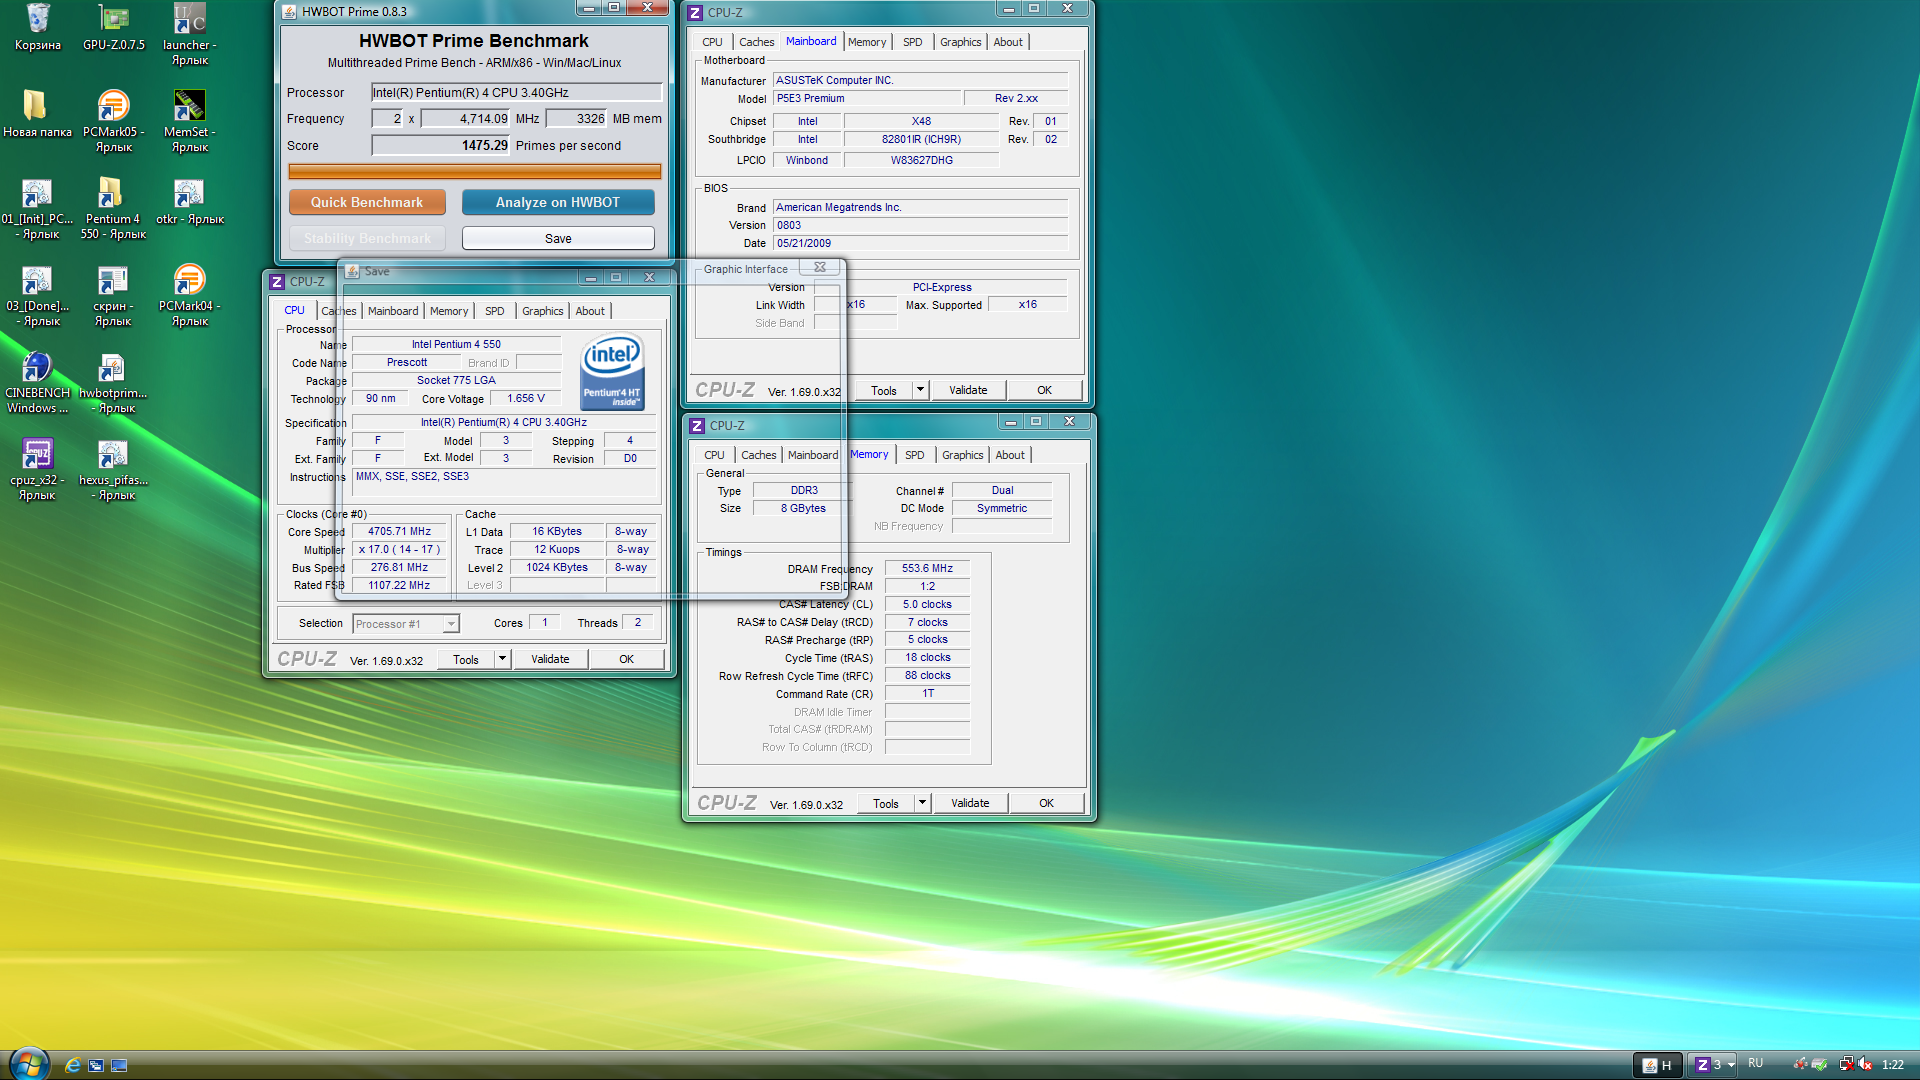Viewport: 1920px width, 1080px height.
Task: Click the Safely Remove Hardware tray icon
Action: point(1820,1064)
